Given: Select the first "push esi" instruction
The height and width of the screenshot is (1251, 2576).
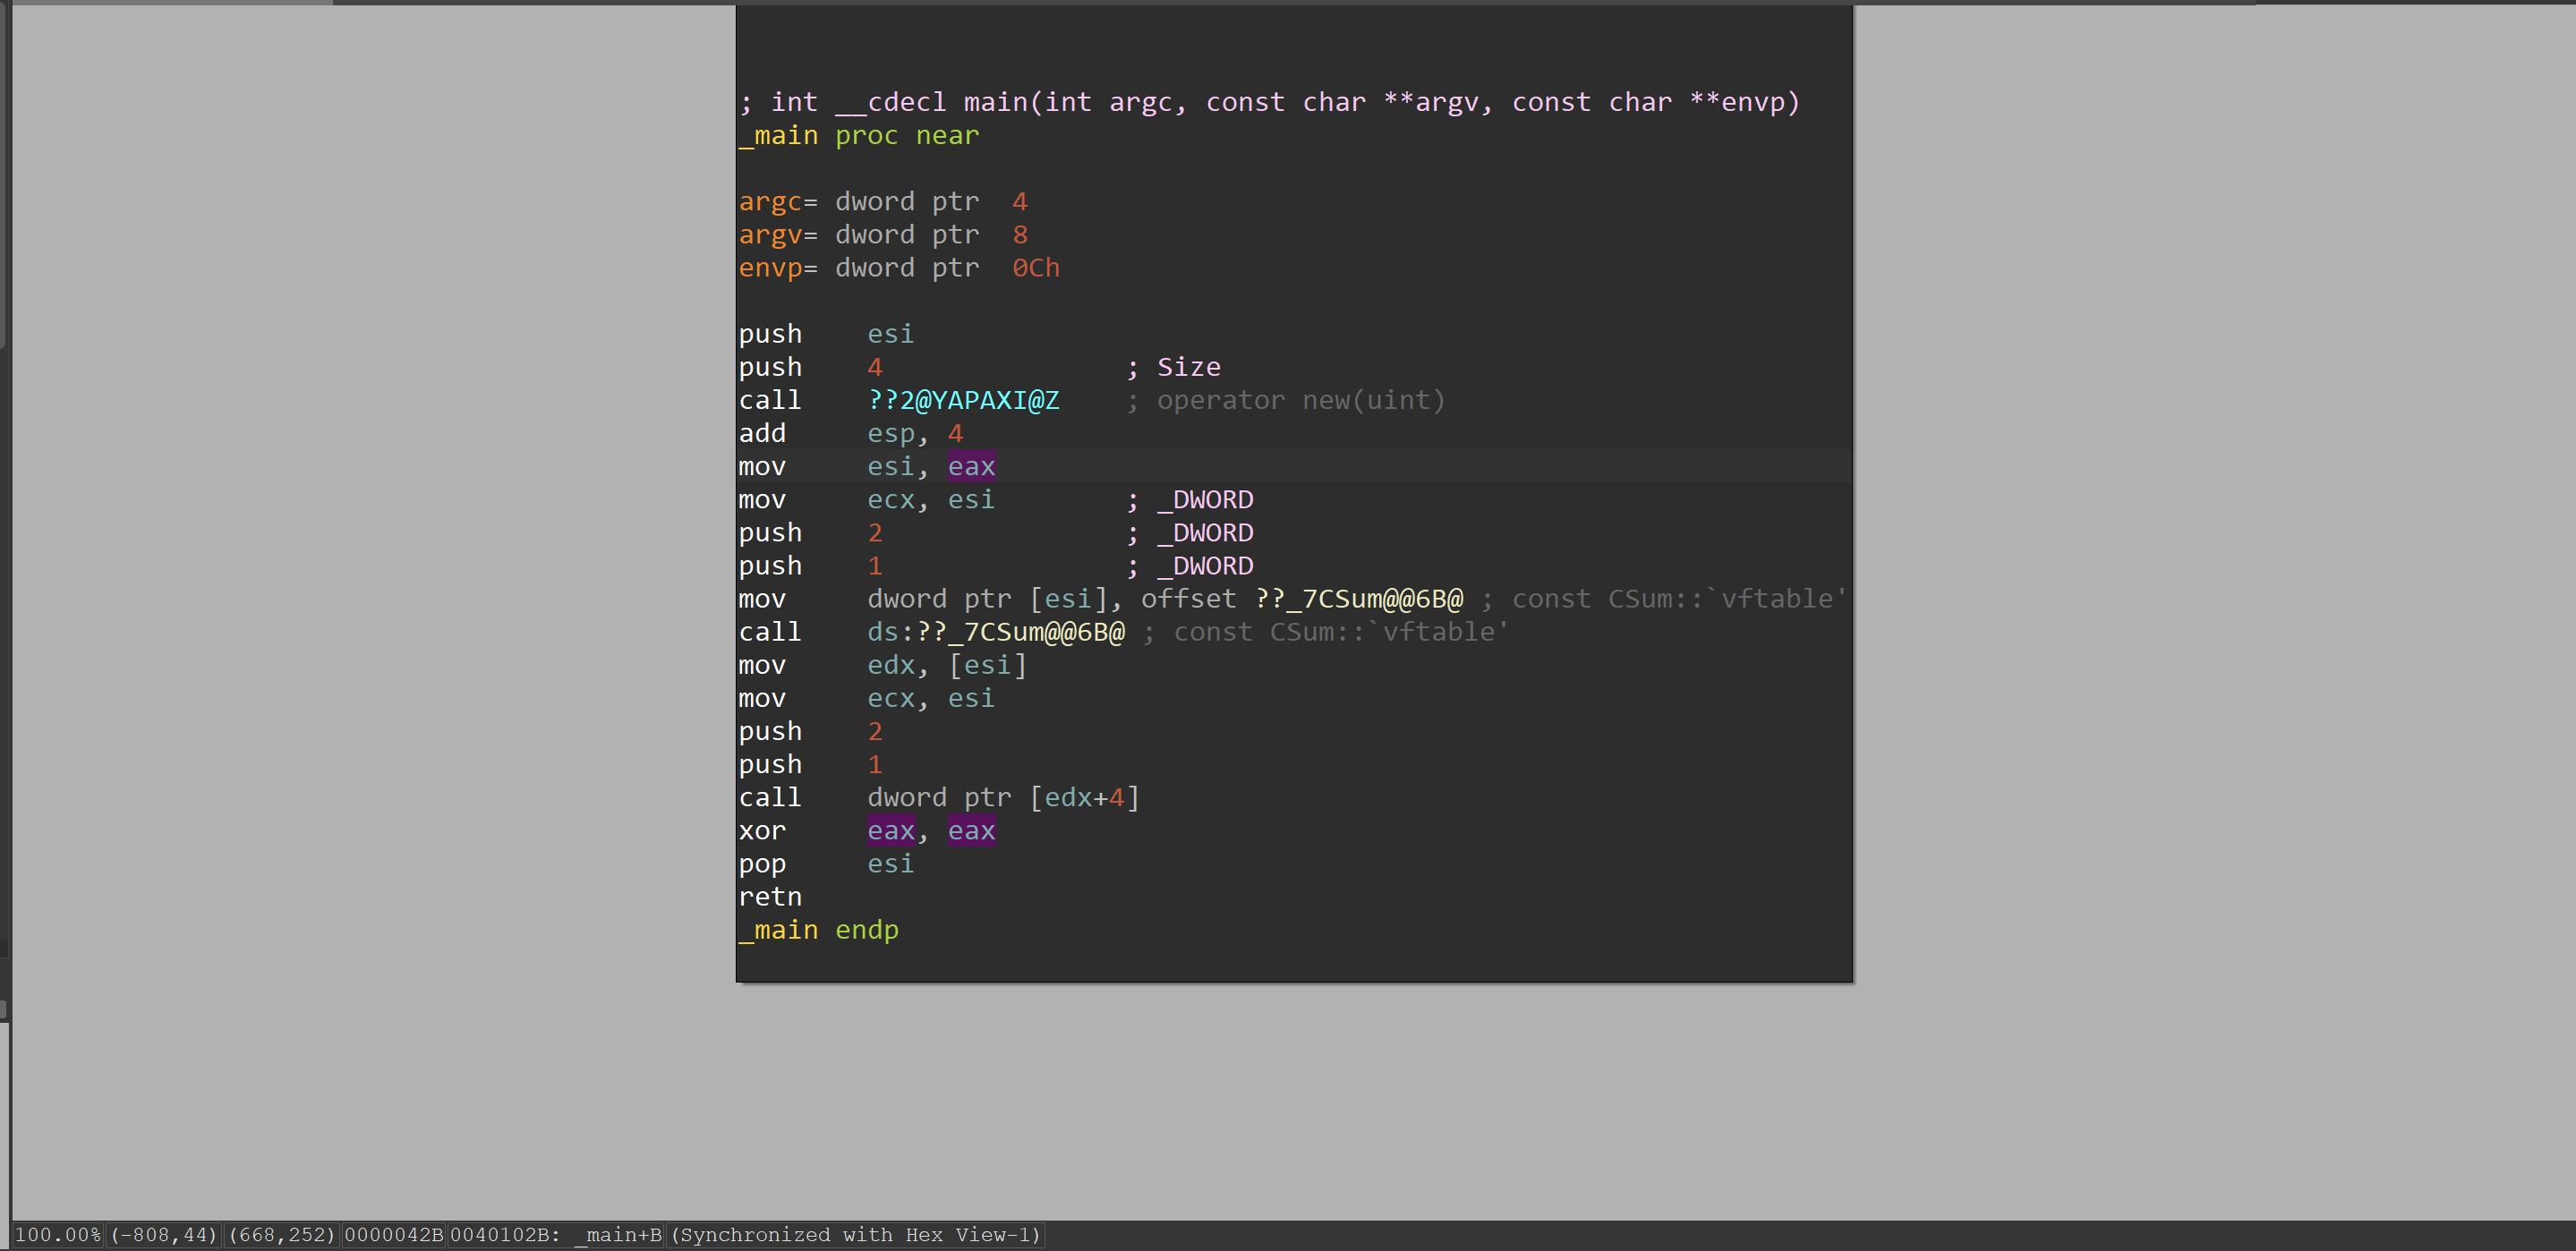Looking at the screenshot, I should [x=826, y=333].
